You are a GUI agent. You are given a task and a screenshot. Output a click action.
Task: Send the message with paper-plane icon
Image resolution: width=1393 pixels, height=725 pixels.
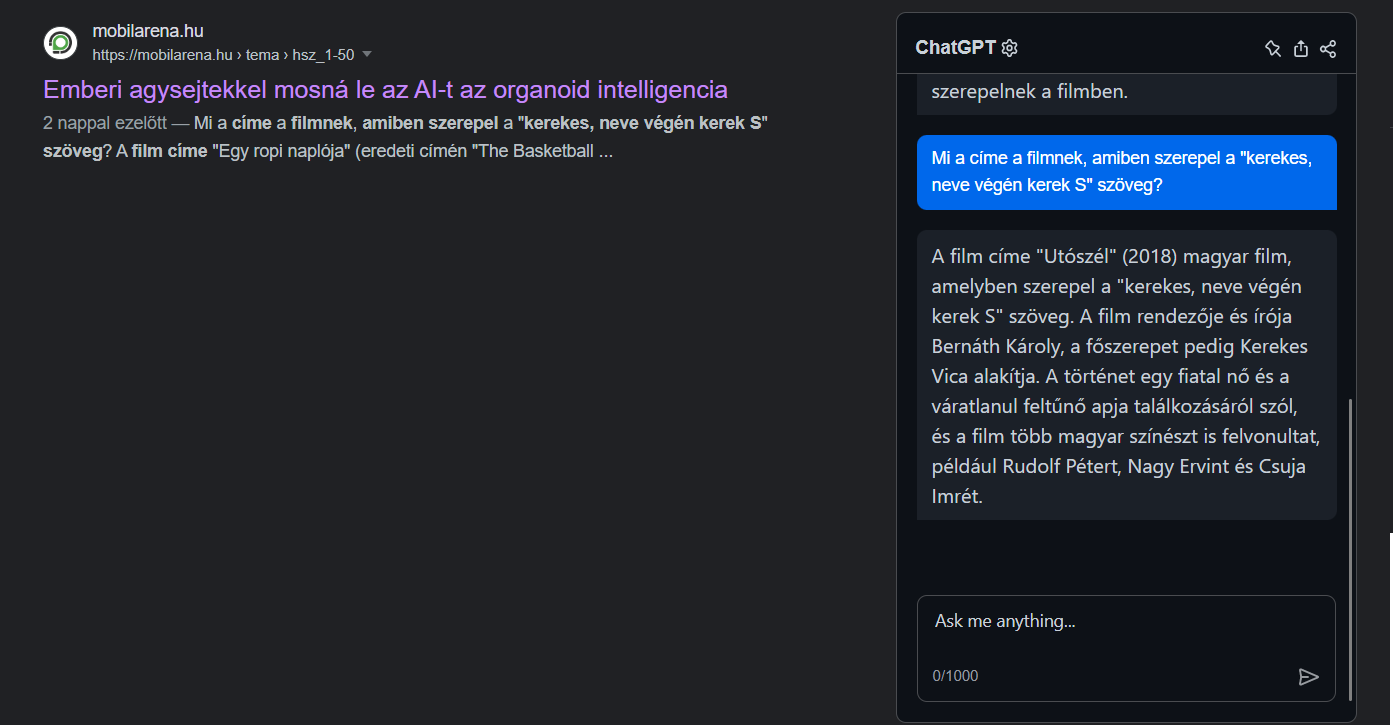1308,677
